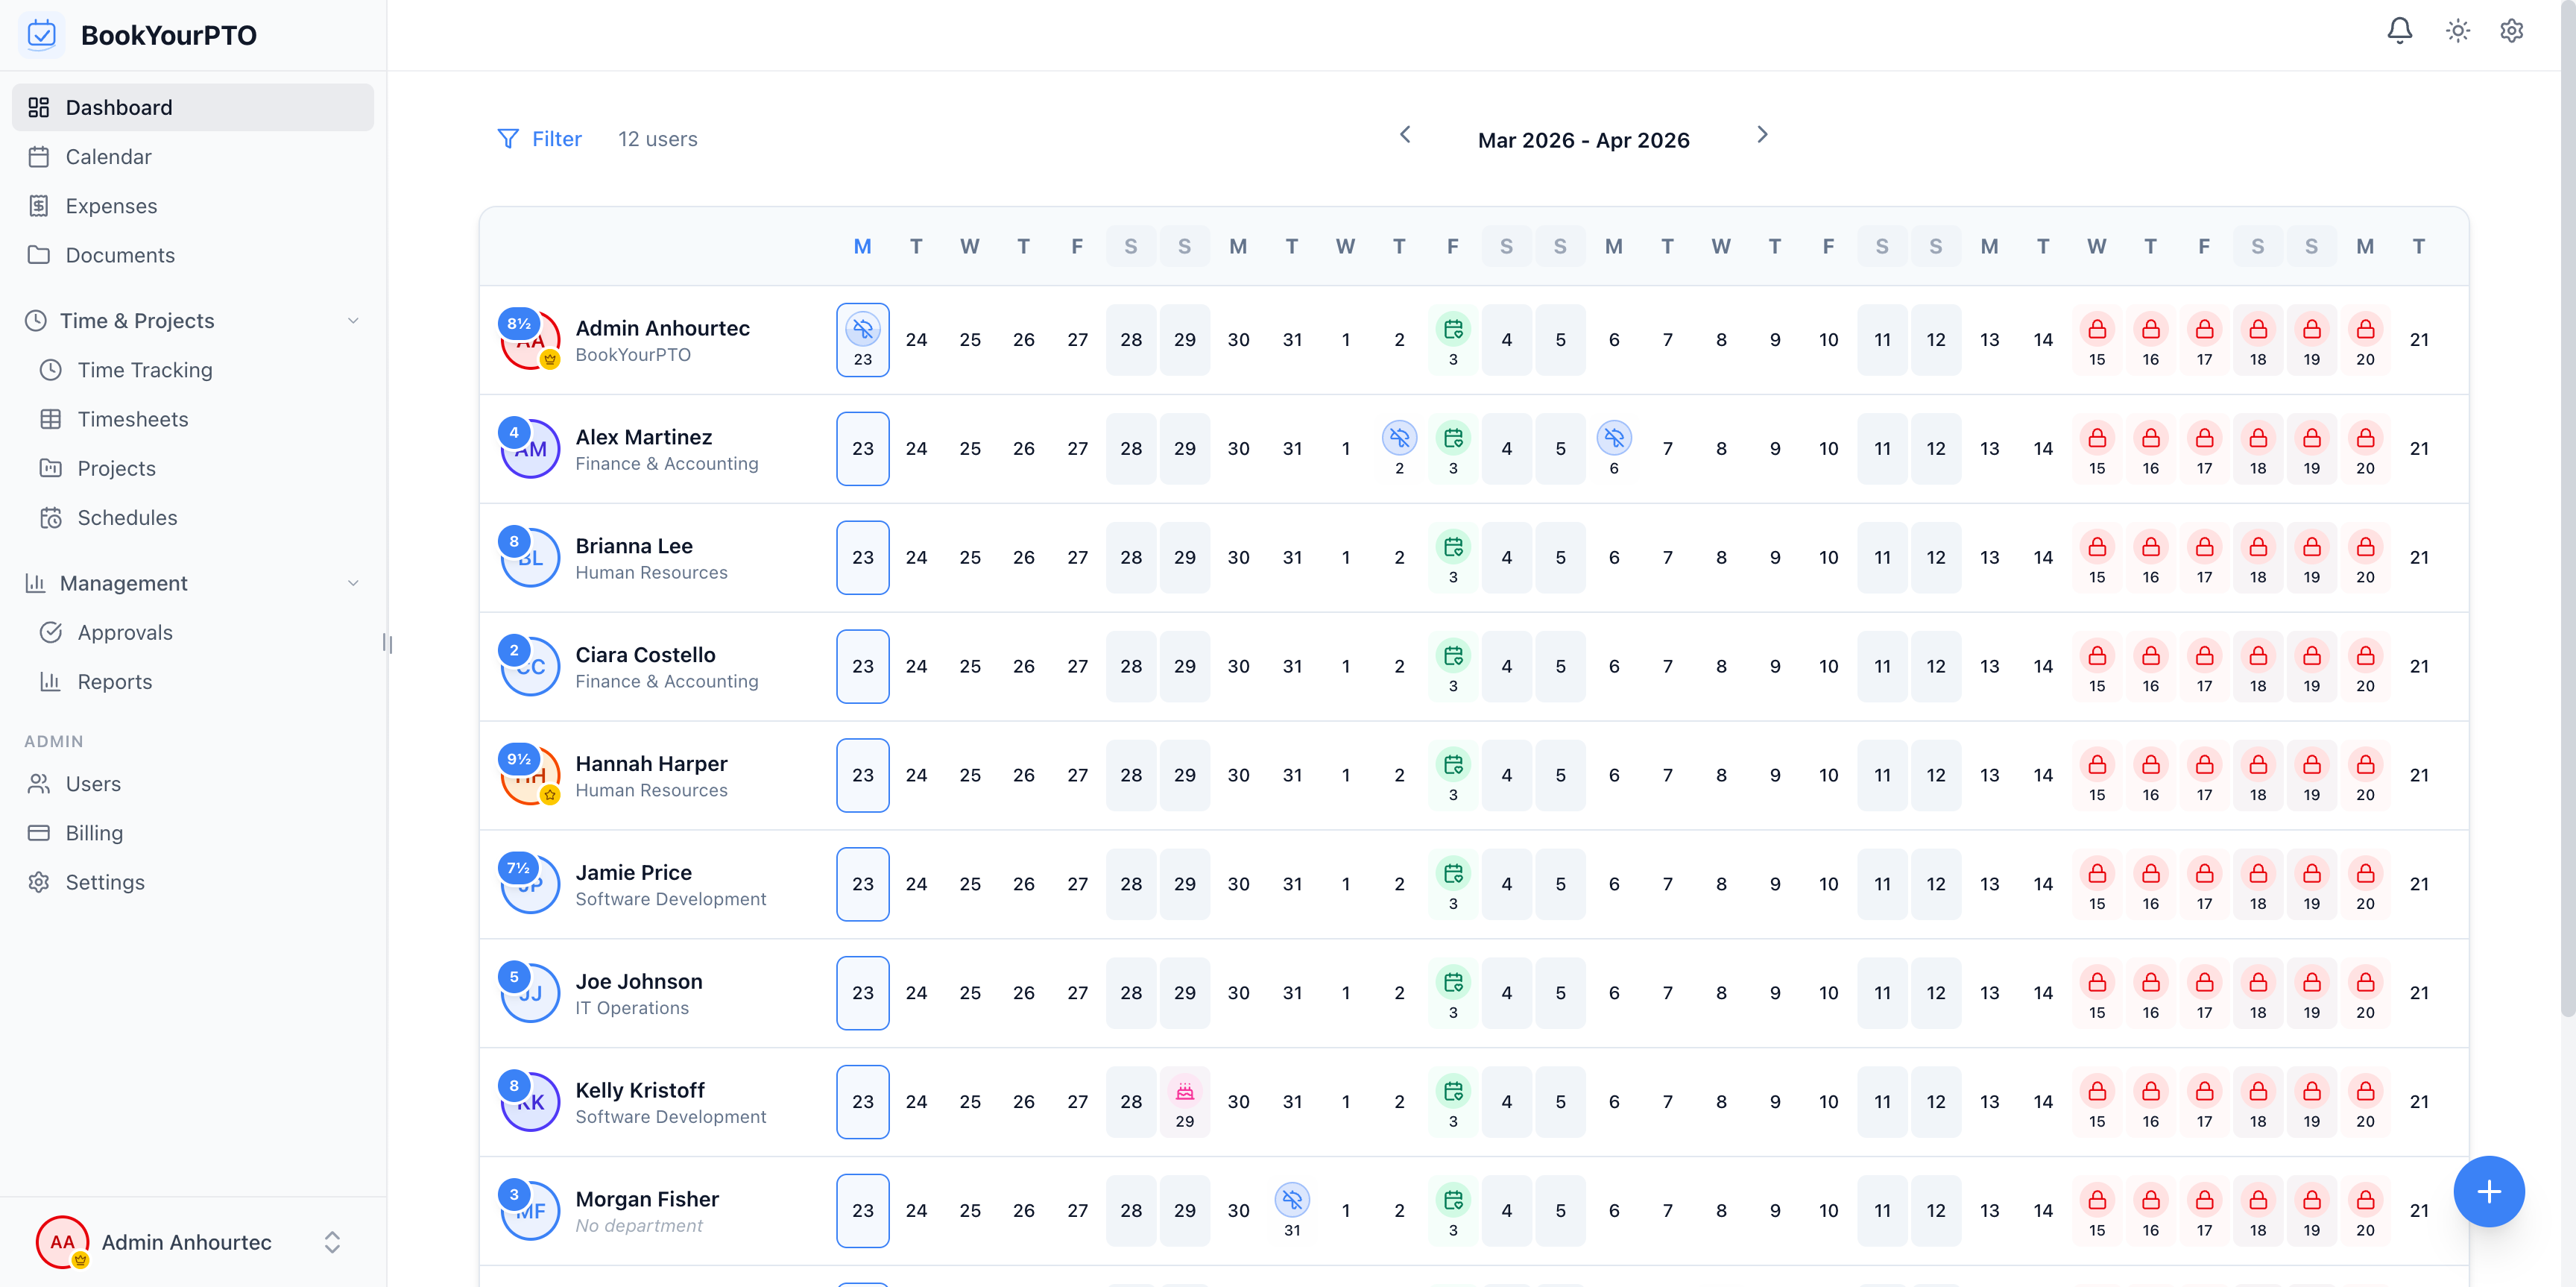Open the notifications bell
This screenshot has height=1287, width=2576.
pyautogui.click(x=2400, y=30)
